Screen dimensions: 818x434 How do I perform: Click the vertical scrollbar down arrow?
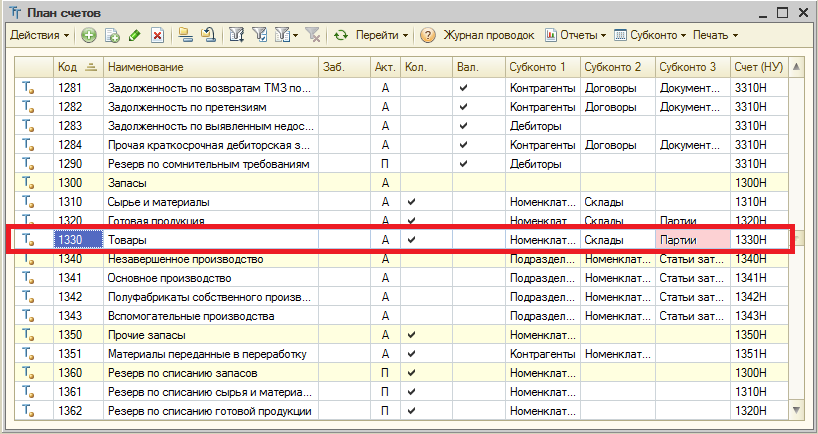pos(796,409)
